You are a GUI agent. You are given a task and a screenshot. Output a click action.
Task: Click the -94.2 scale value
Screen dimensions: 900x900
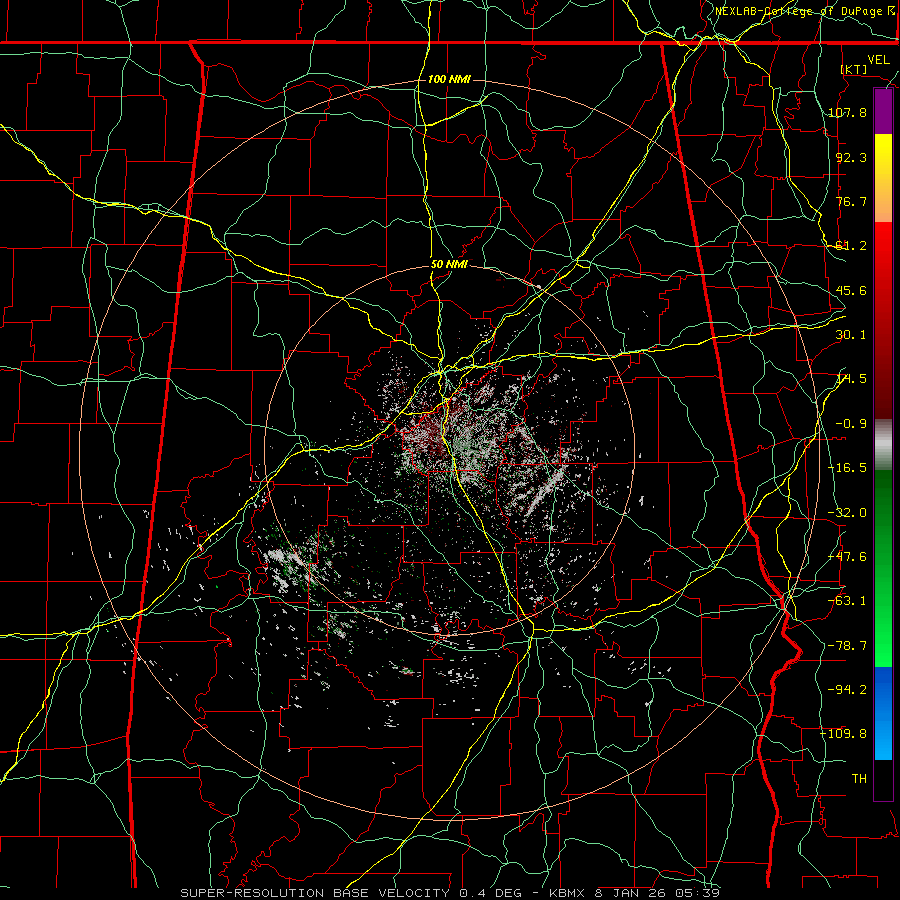click(x=848, y=689)
